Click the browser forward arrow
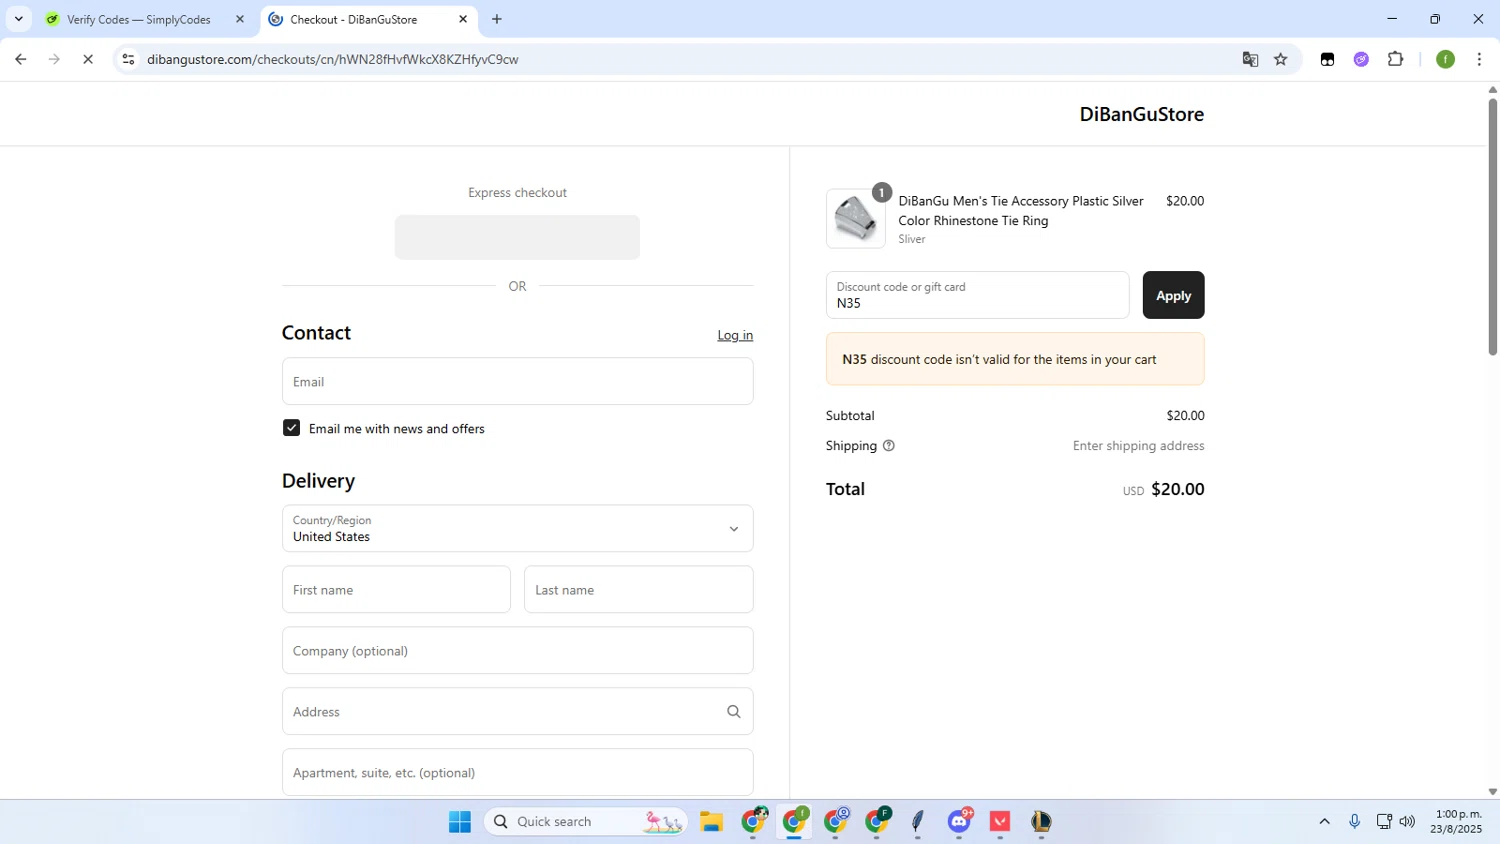 click(54, 59)
